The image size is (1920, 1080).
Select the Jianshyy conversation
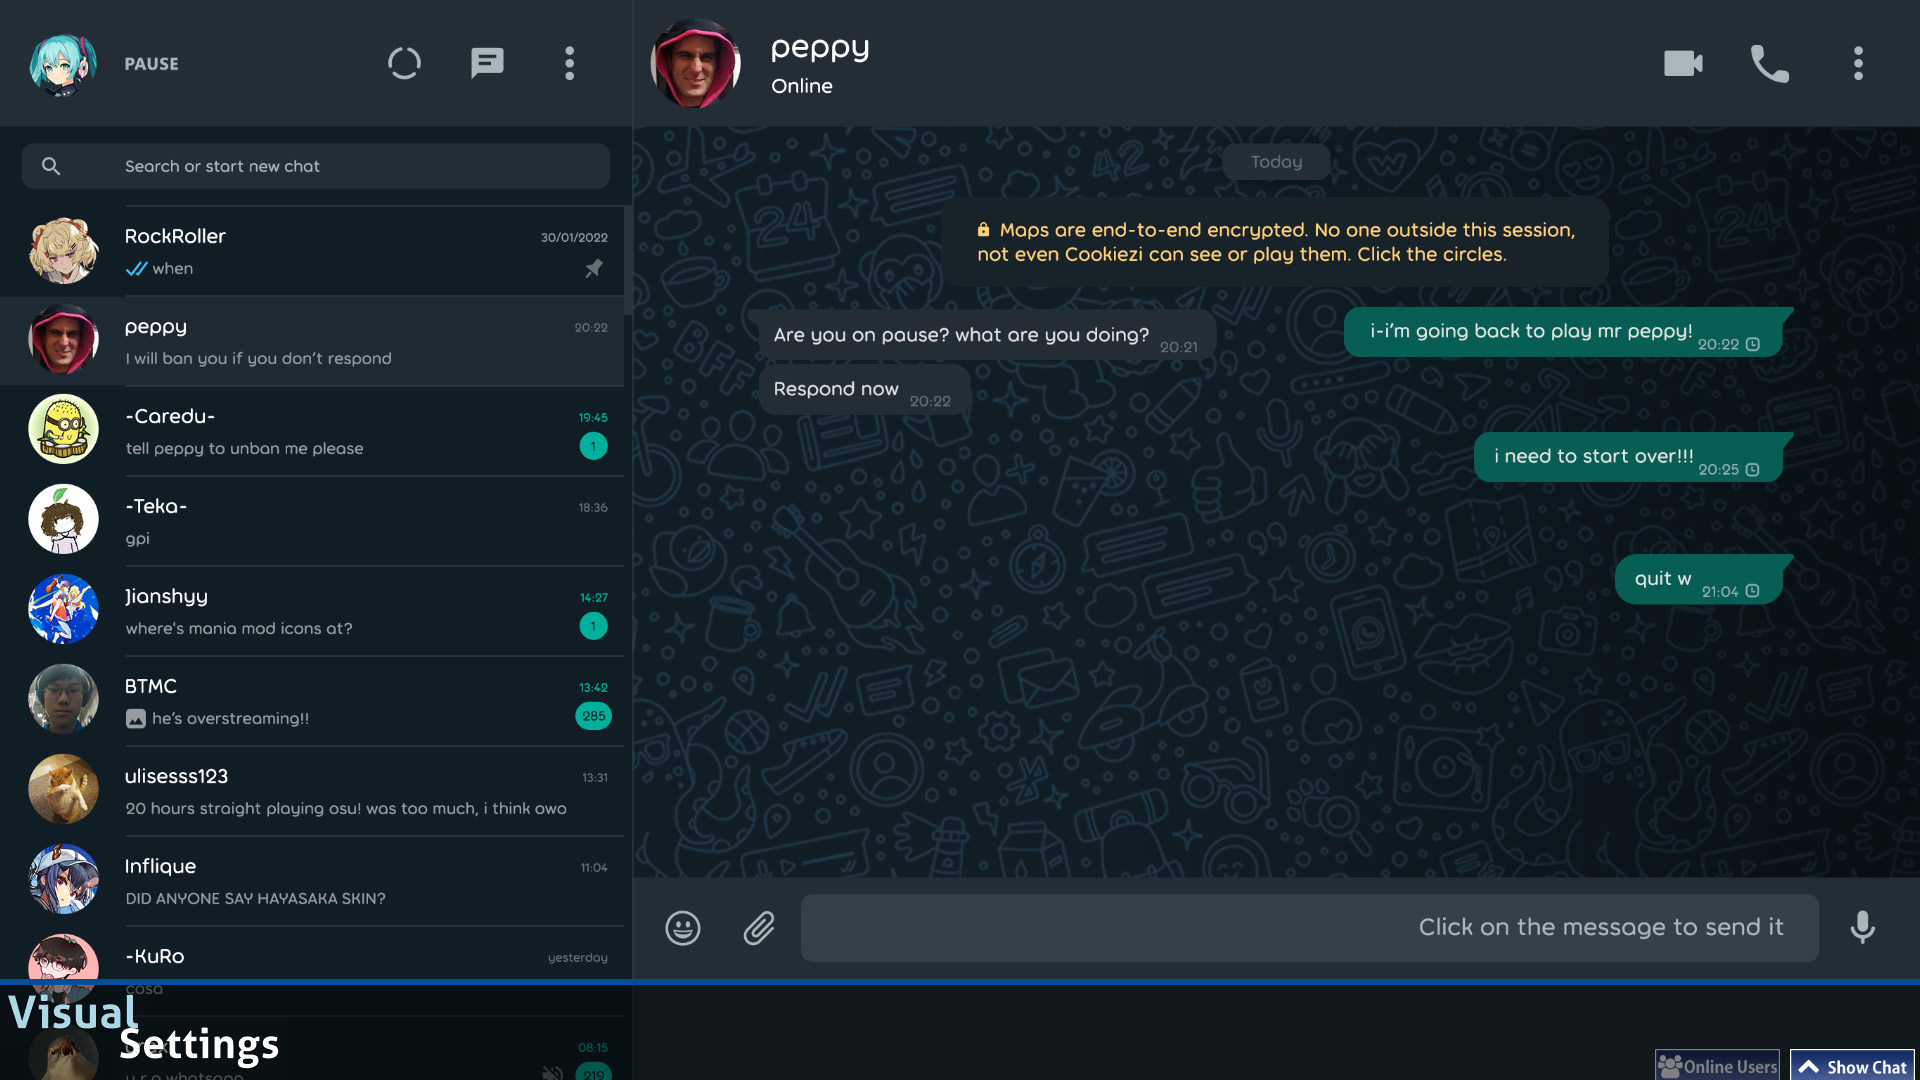[316, 611]
